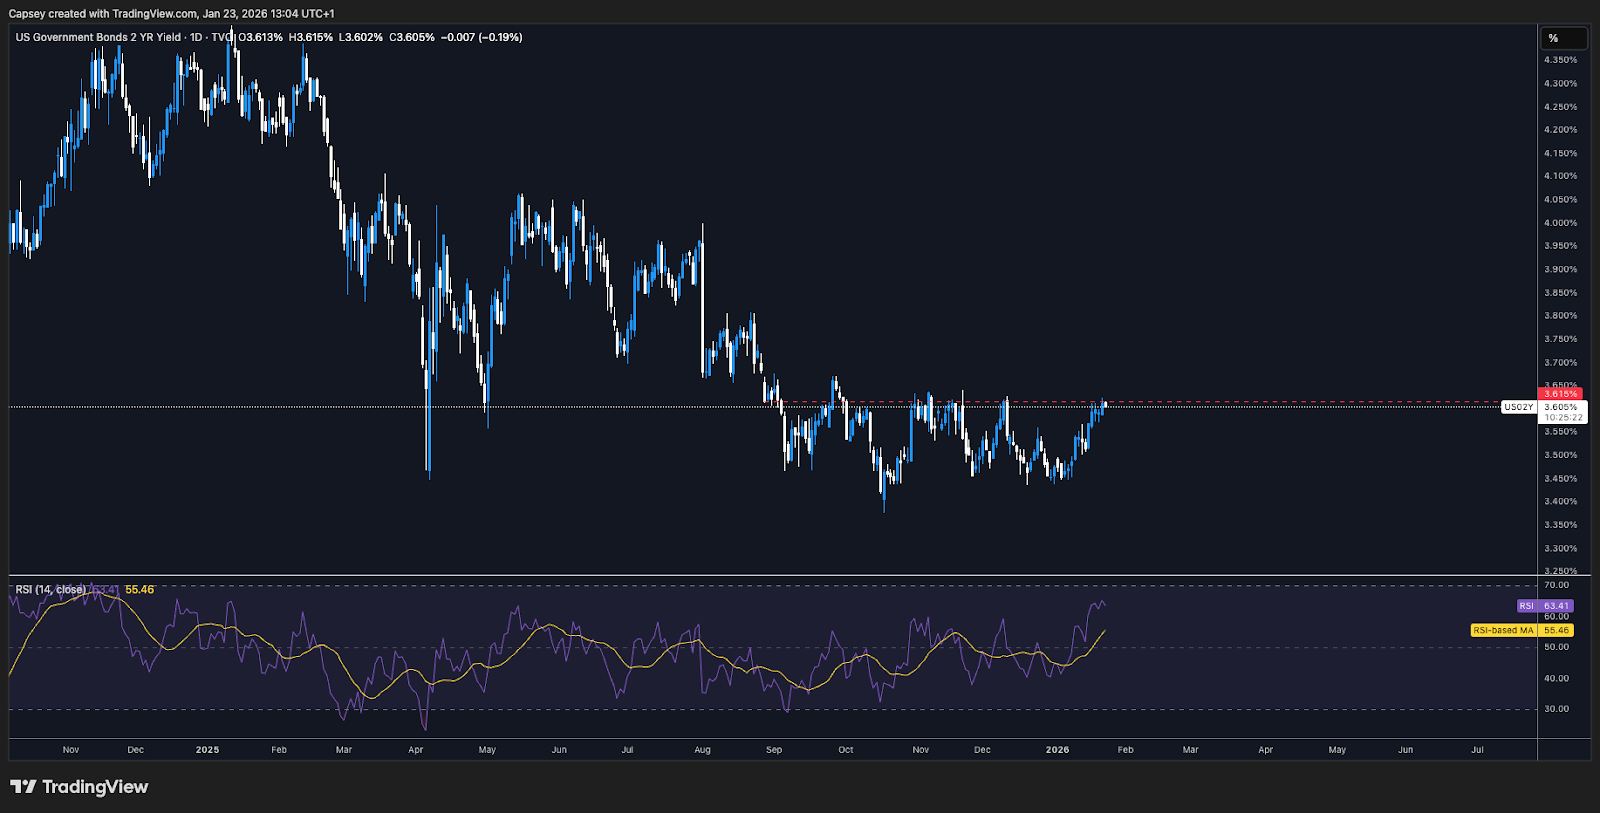Click the 50.00 RSI scale label
Viewport: 1600px width, 813px height.
[1556, 647]
